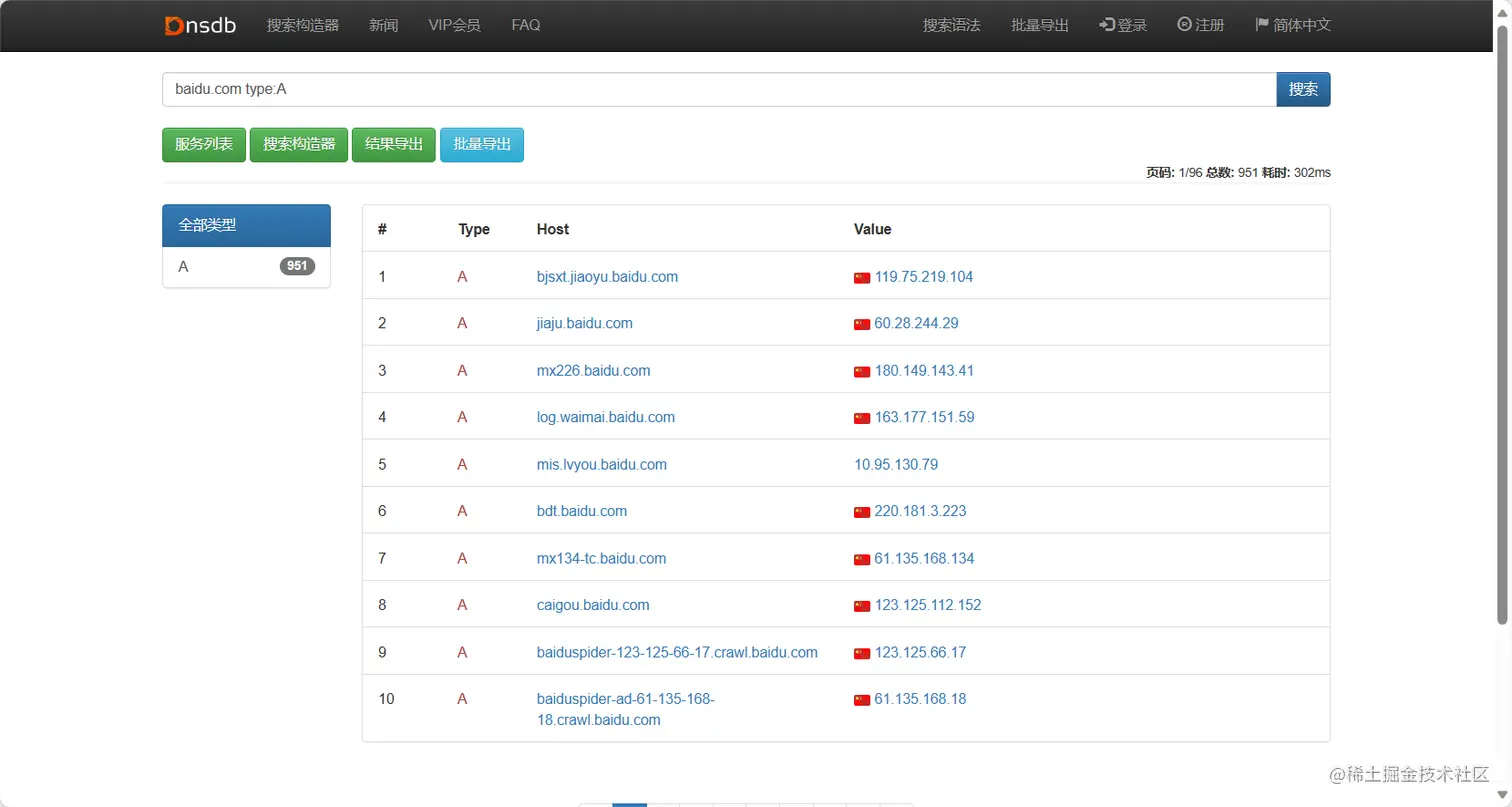1512x807 pixels.
Task: Click IP value 60.28.244.29
Action: (917, 323)
